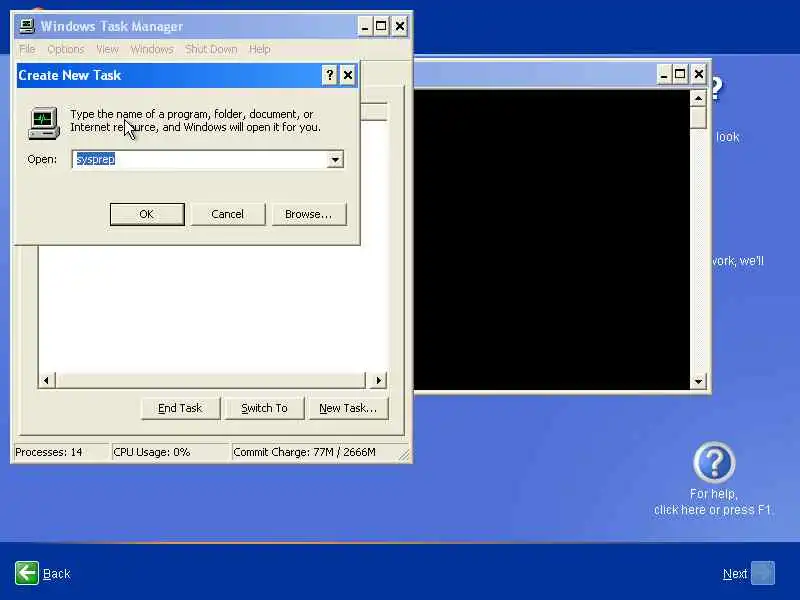This screenshot has height=600, width=800.
Task: Expand the Open field history dropdown
Action: pos(335,160)
